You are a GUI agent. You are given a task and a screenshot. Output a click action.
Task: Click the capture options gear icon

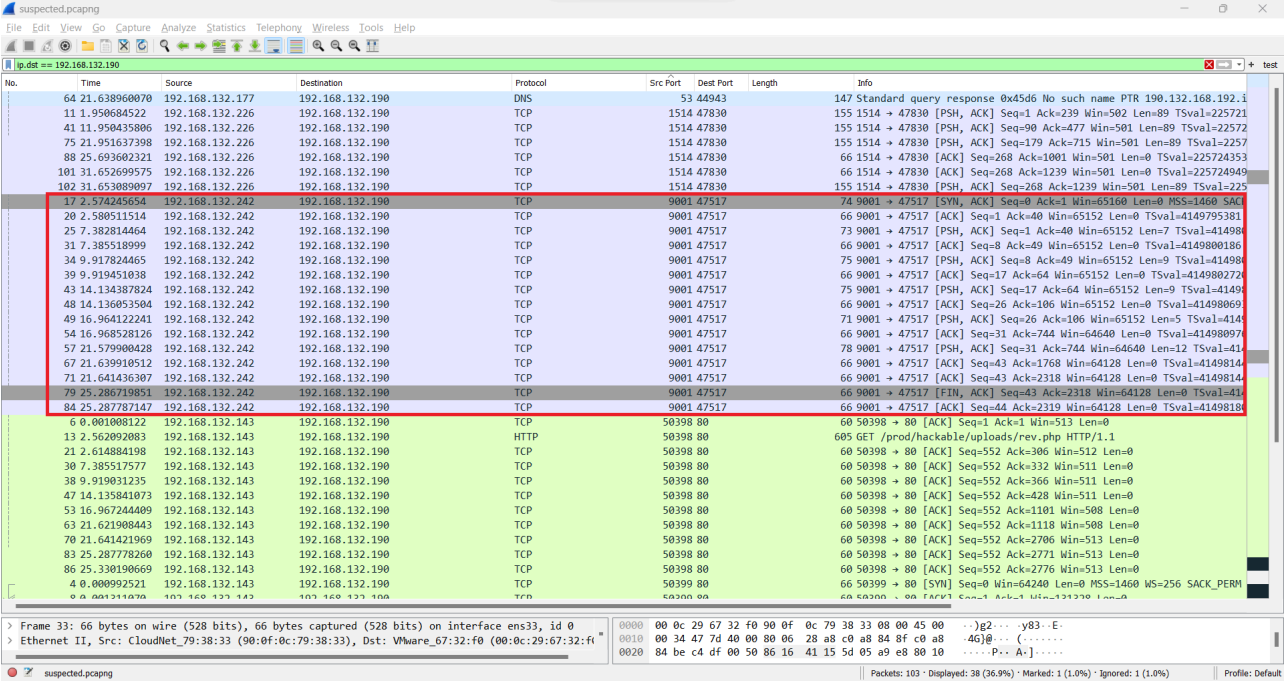[65, 46]
